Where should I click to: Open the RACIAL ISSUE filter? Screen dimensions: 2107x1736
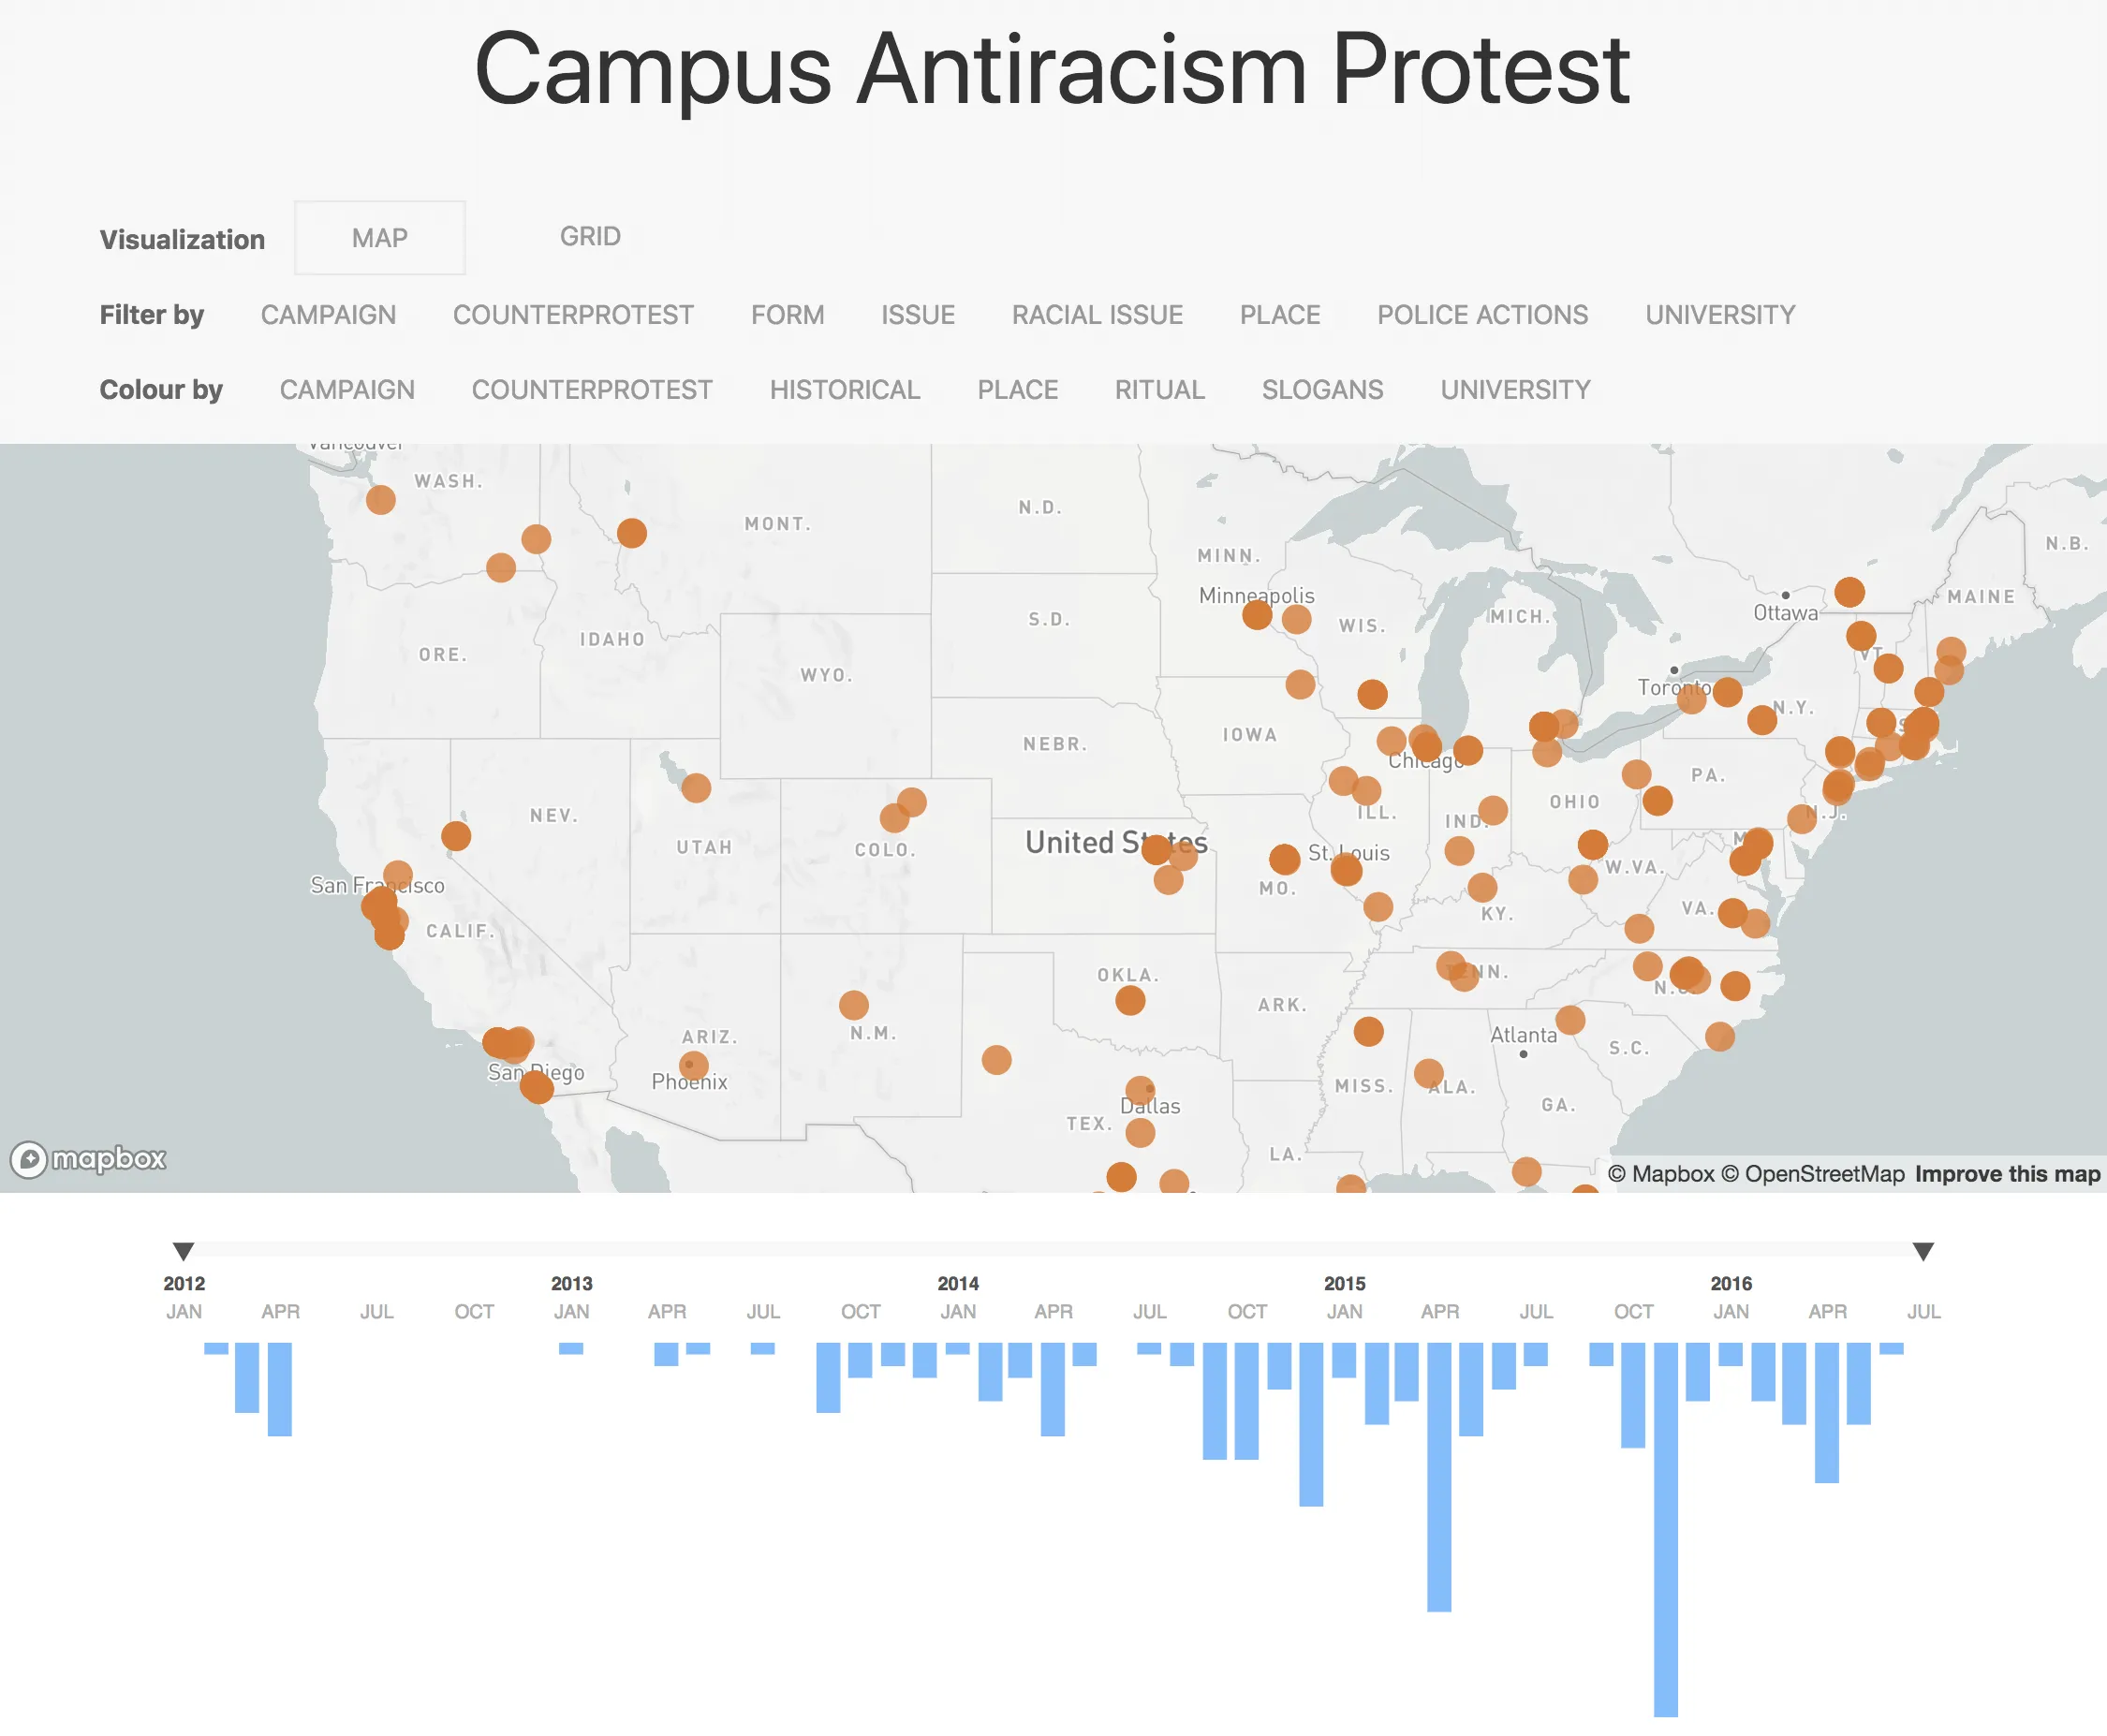[1097, 315]
